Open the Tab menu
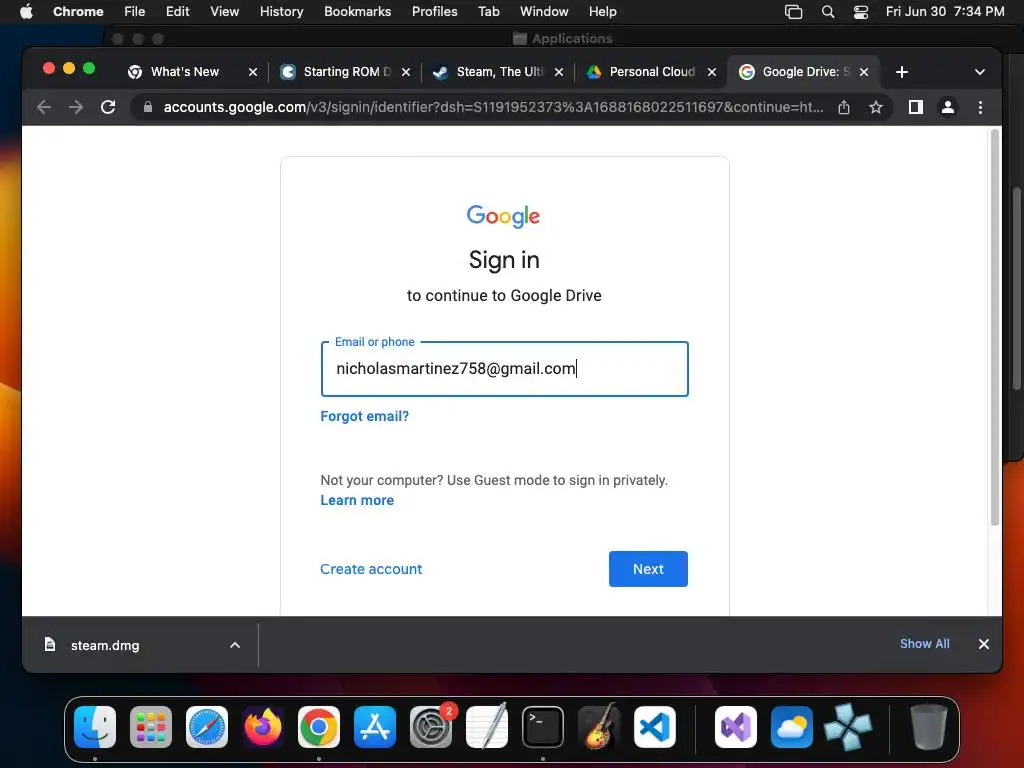Image resolution: width=1024 pixels, height=768 pixels. pyautogui.click(x=488, y=12)
